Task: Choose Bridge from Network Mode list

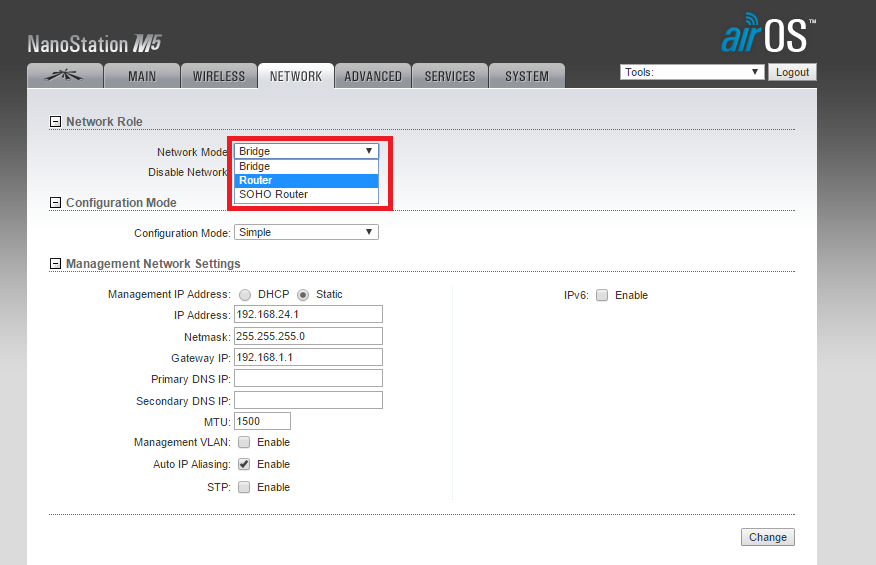Action: 306,166
